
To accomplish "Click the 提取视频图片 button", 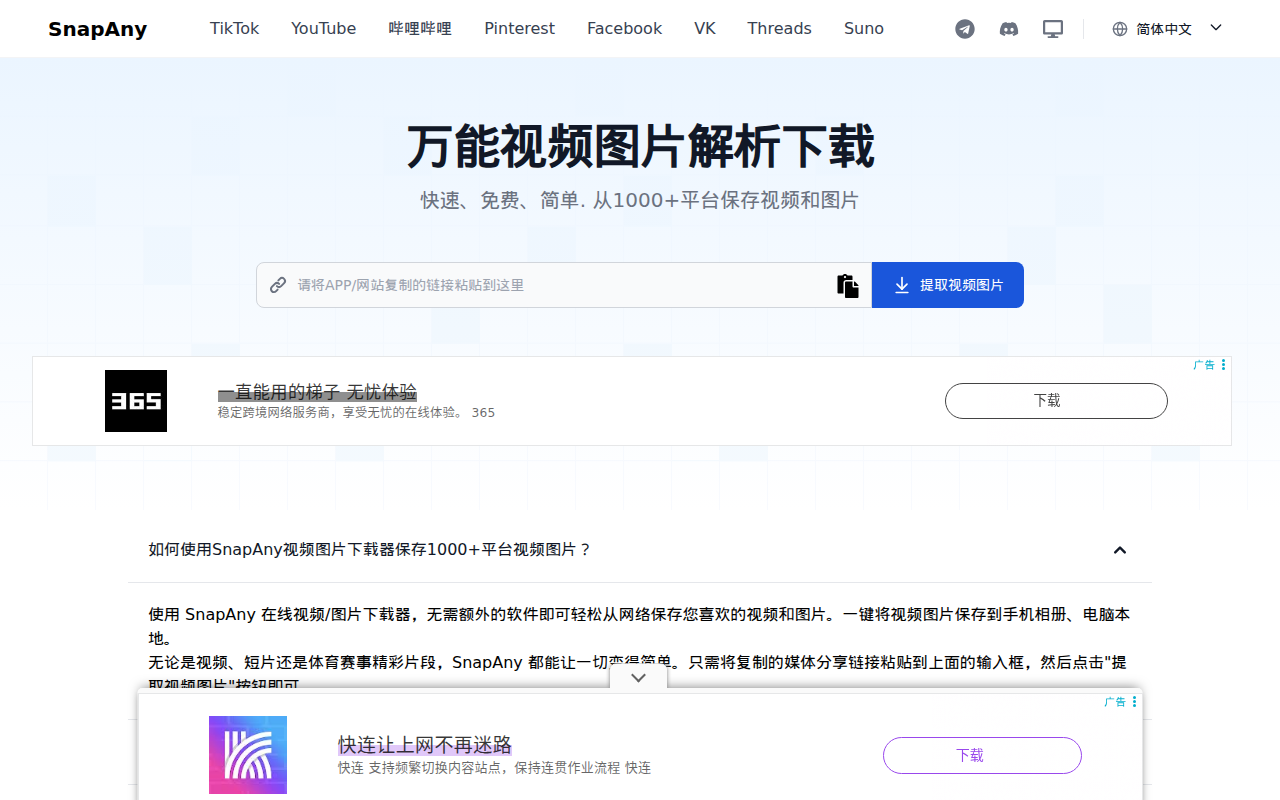I will 948,285.
